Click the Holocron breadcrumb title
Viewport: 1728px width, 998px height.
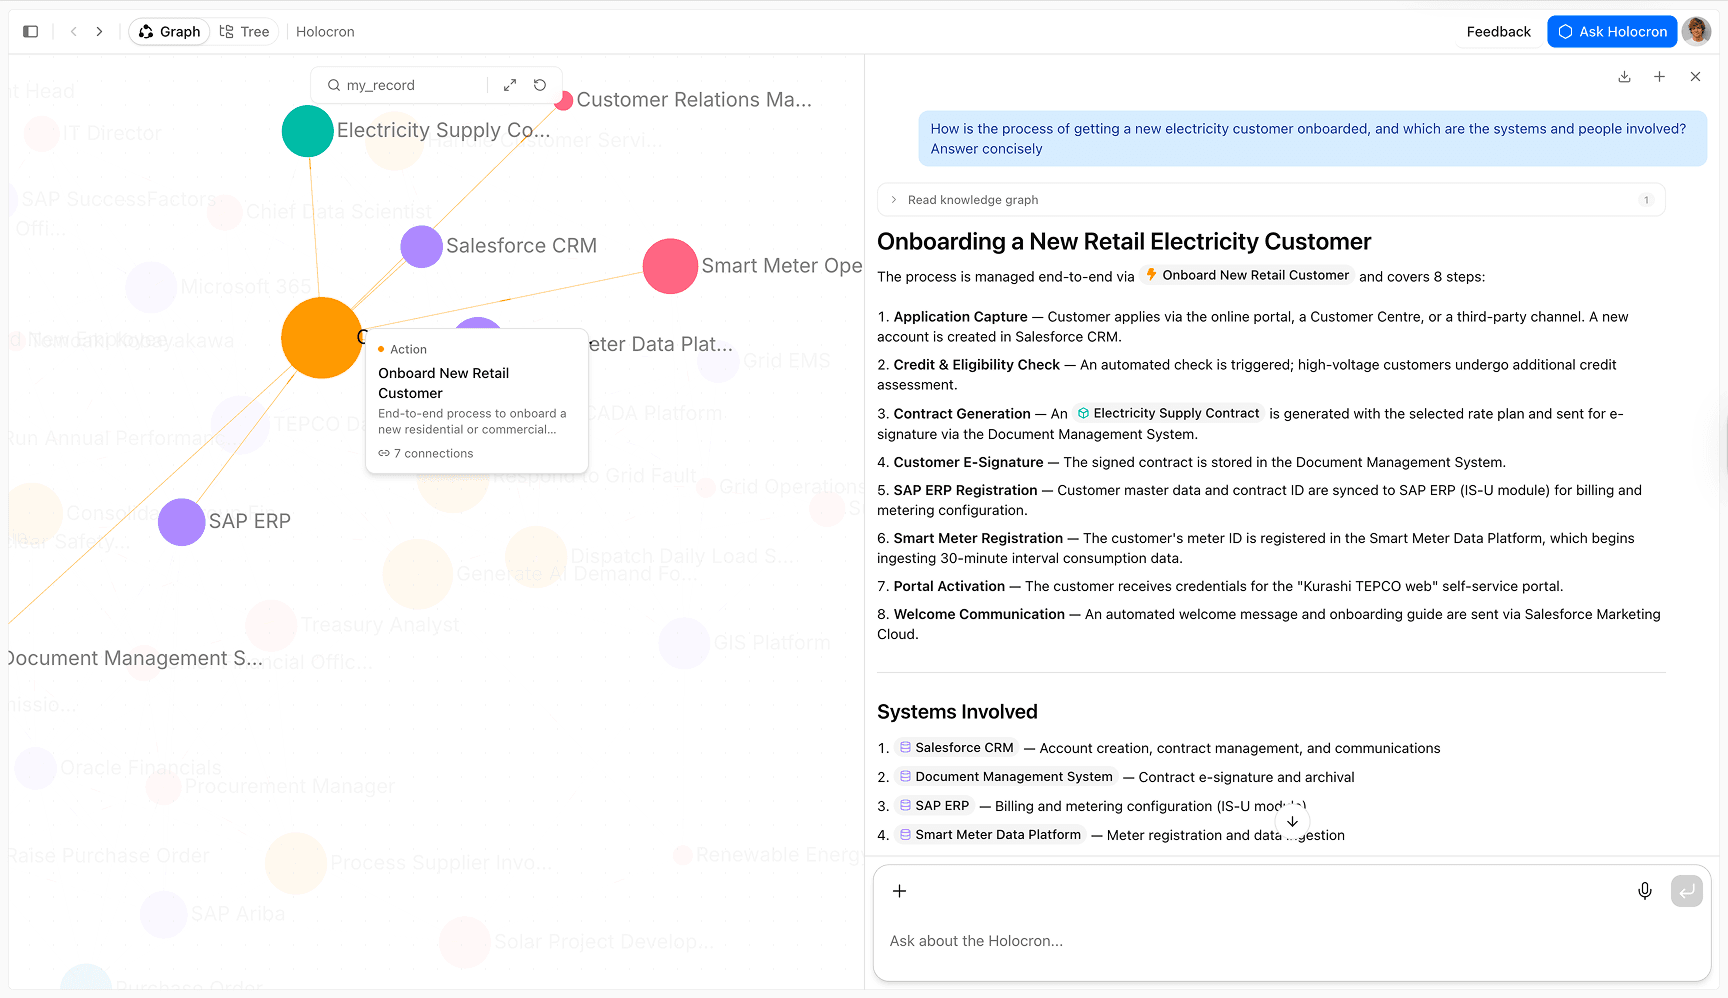click(x=325, y=32)
